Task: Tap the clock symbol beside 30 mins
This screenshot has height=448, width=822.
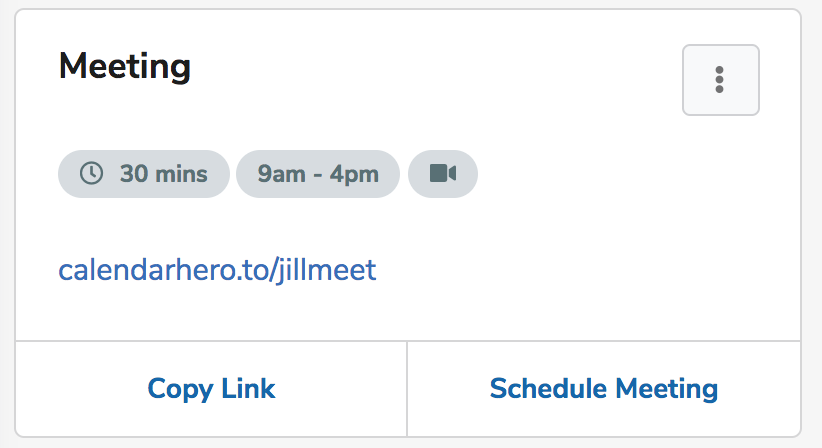Action: pyautogui.click(x=91, y=173)
